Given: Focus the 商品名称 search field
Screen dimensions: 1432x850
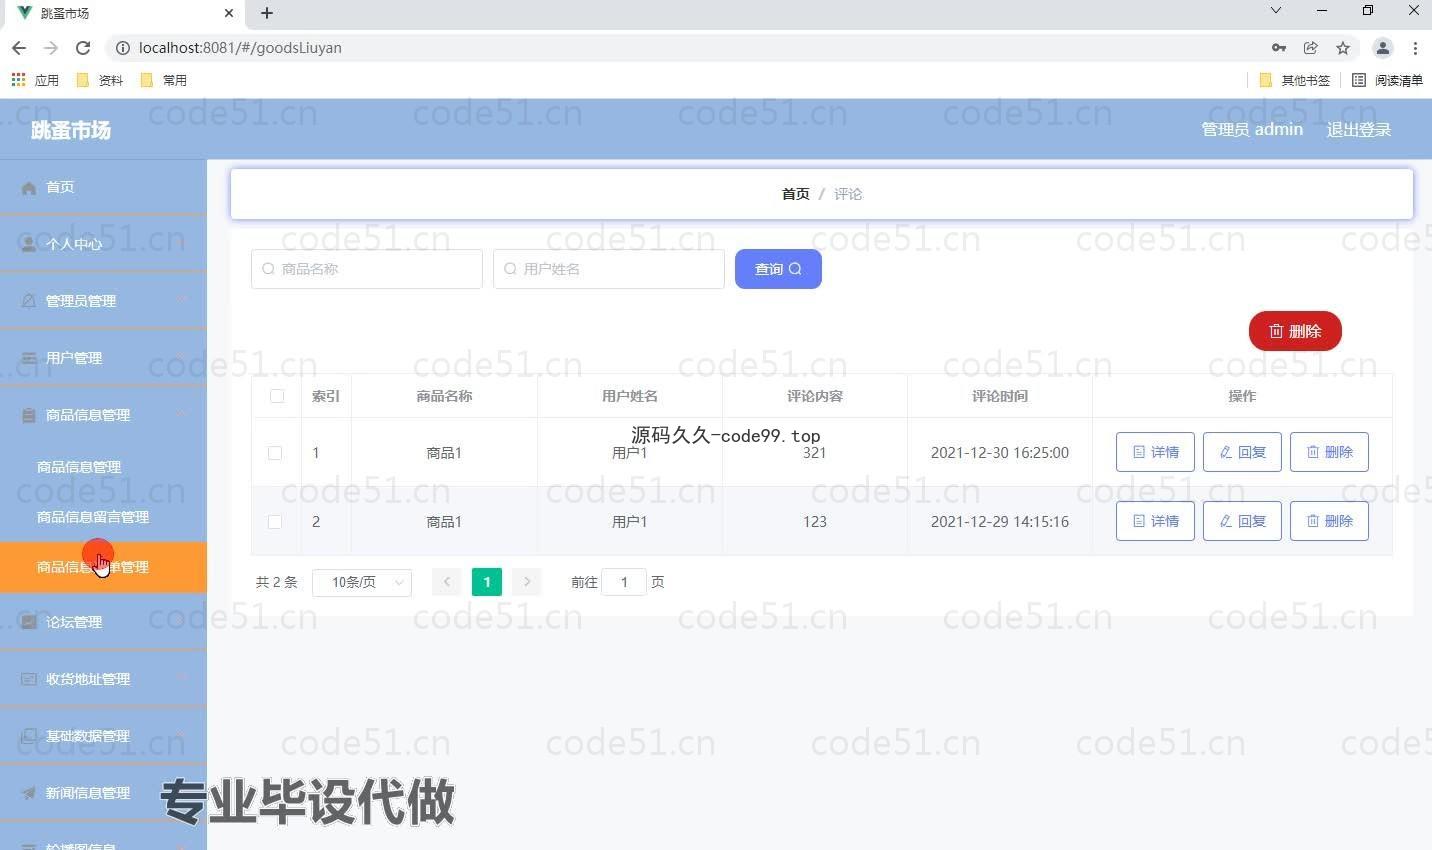Looking at the screenshot, I should click(367, 269).
